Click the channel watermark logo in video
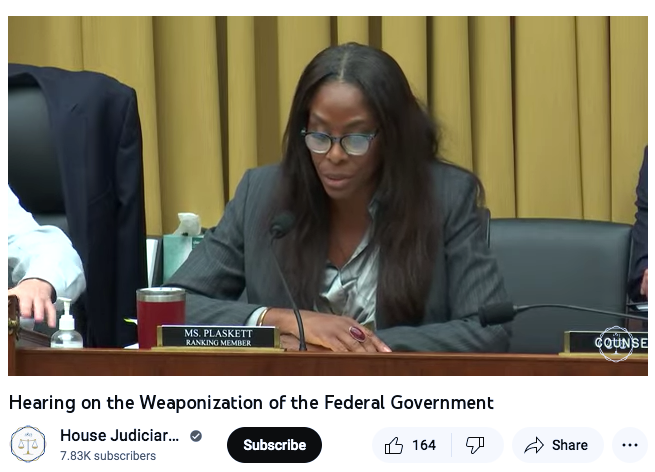Viewport: 655px width, 472px height. point(616,344)
